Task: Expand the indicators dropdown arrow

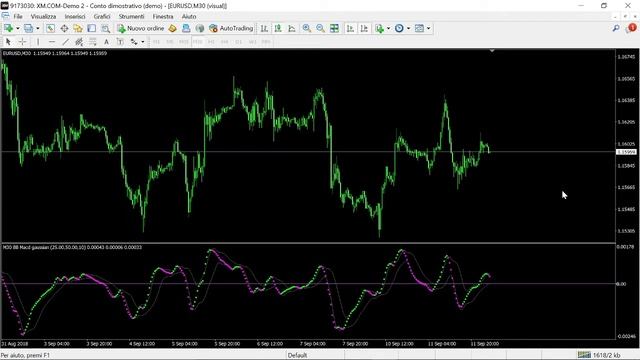Action: (388, 28)
